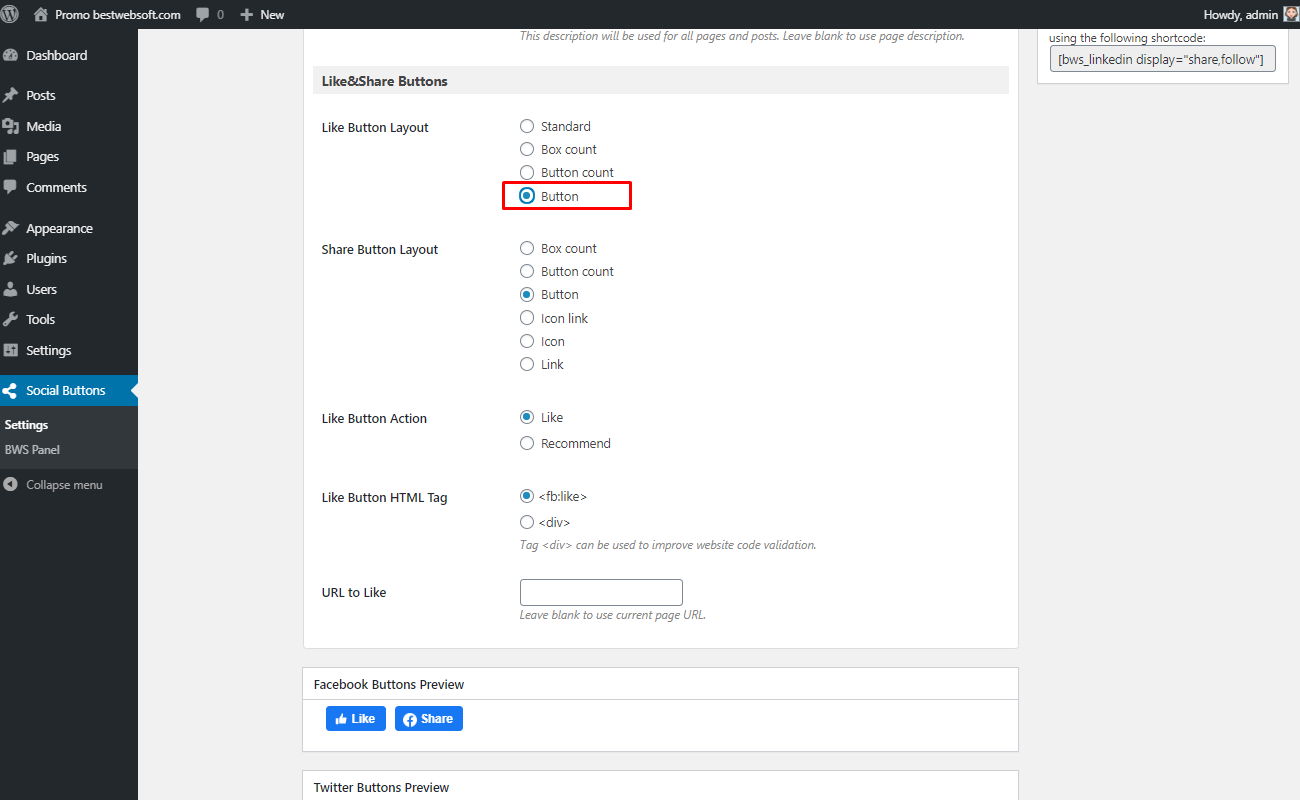Choose Recommend as the button action
This screenshot has width=1300, height=800.
(527, 443)
